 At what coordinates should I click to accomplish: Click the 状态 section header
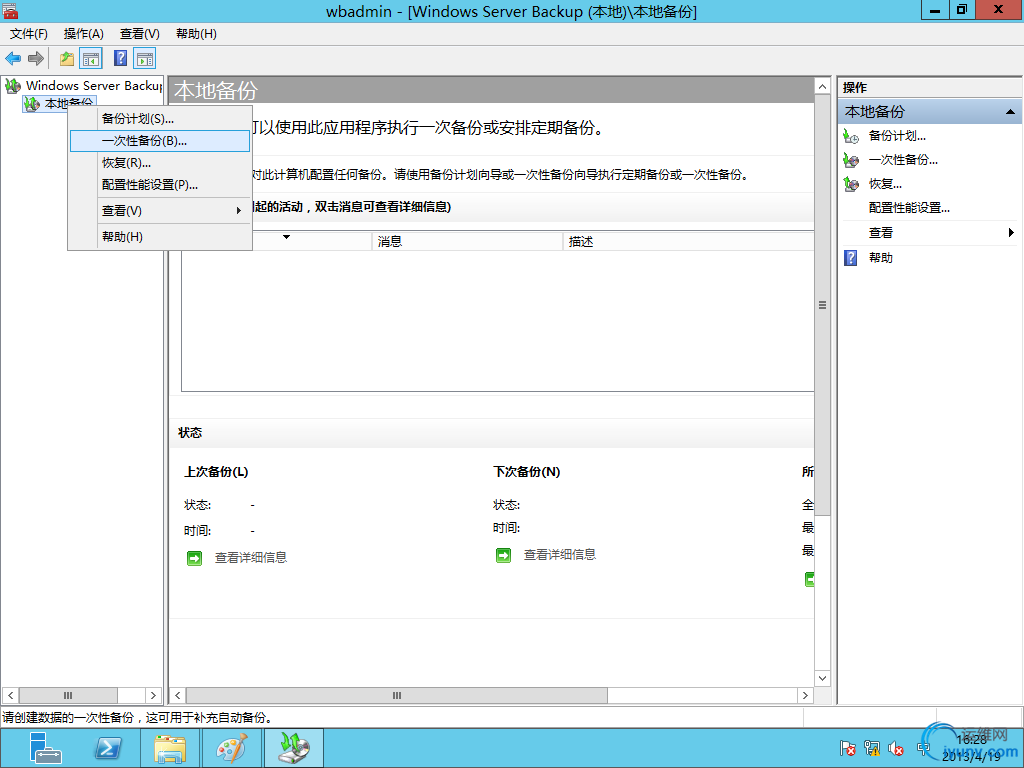[190, 433]
